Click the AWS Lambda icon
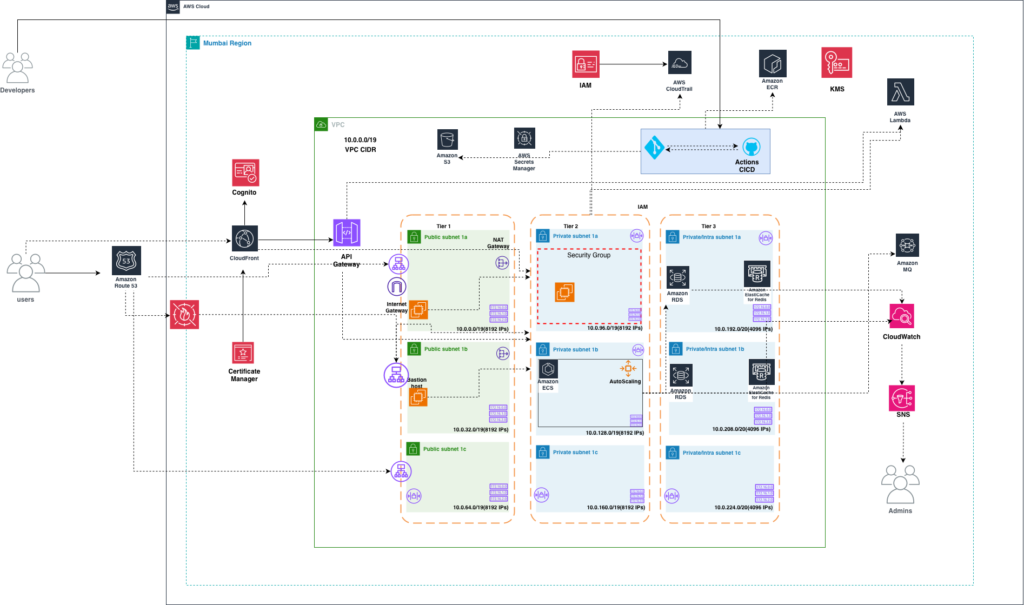The width and height of the screenshot is (1024, 605). coord(900,92)
